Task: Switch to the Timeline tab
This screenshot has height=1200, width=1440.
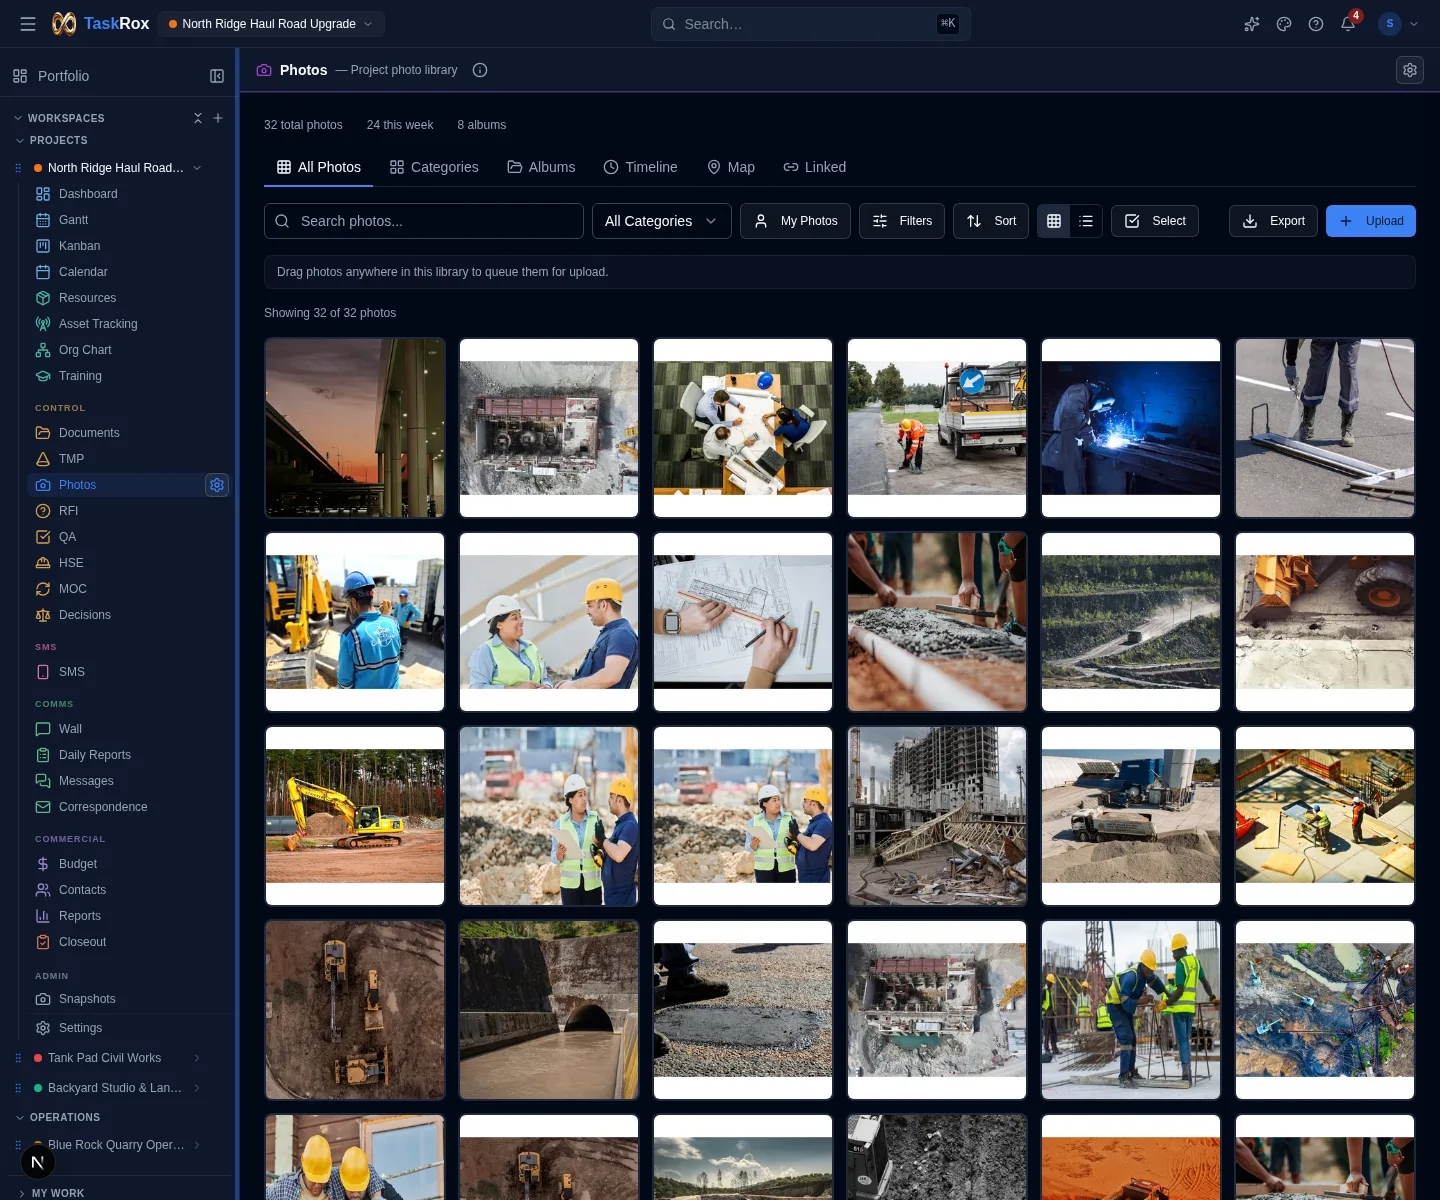Action: [641, 167]
